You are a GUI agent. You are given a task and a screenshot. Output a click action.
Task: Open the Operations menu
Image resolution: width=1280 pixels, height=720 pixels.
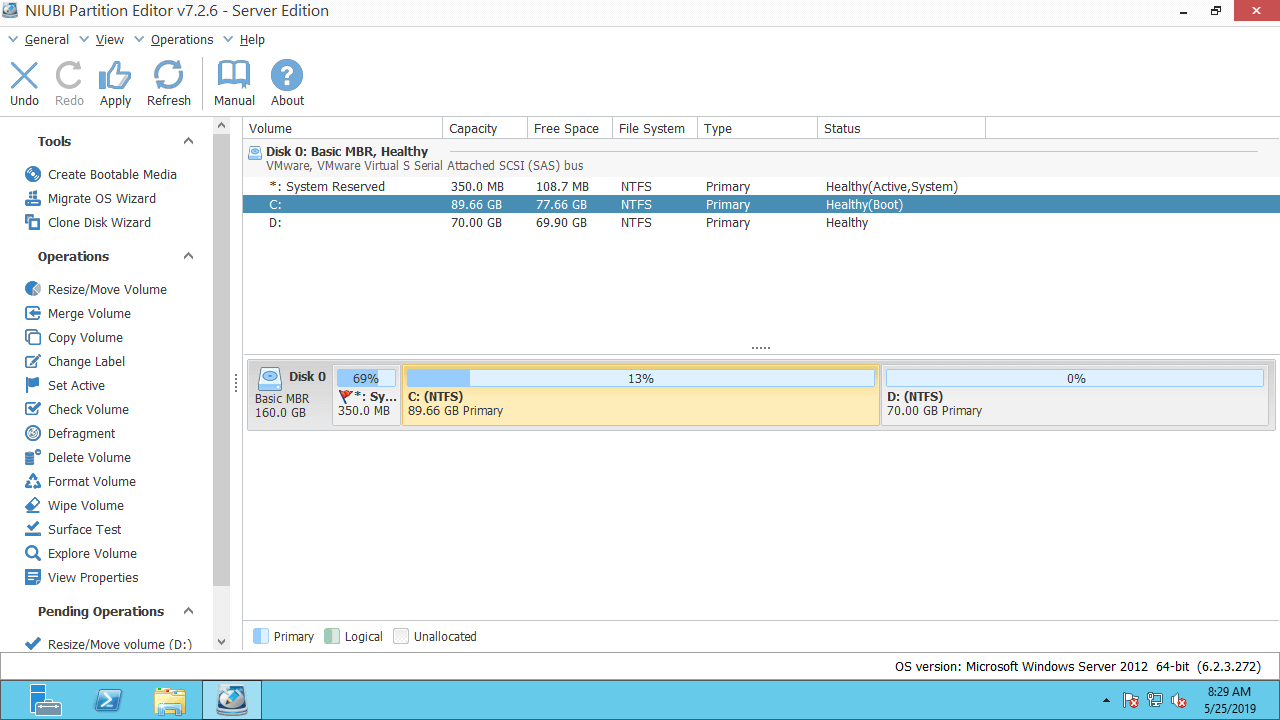(181, 40)
